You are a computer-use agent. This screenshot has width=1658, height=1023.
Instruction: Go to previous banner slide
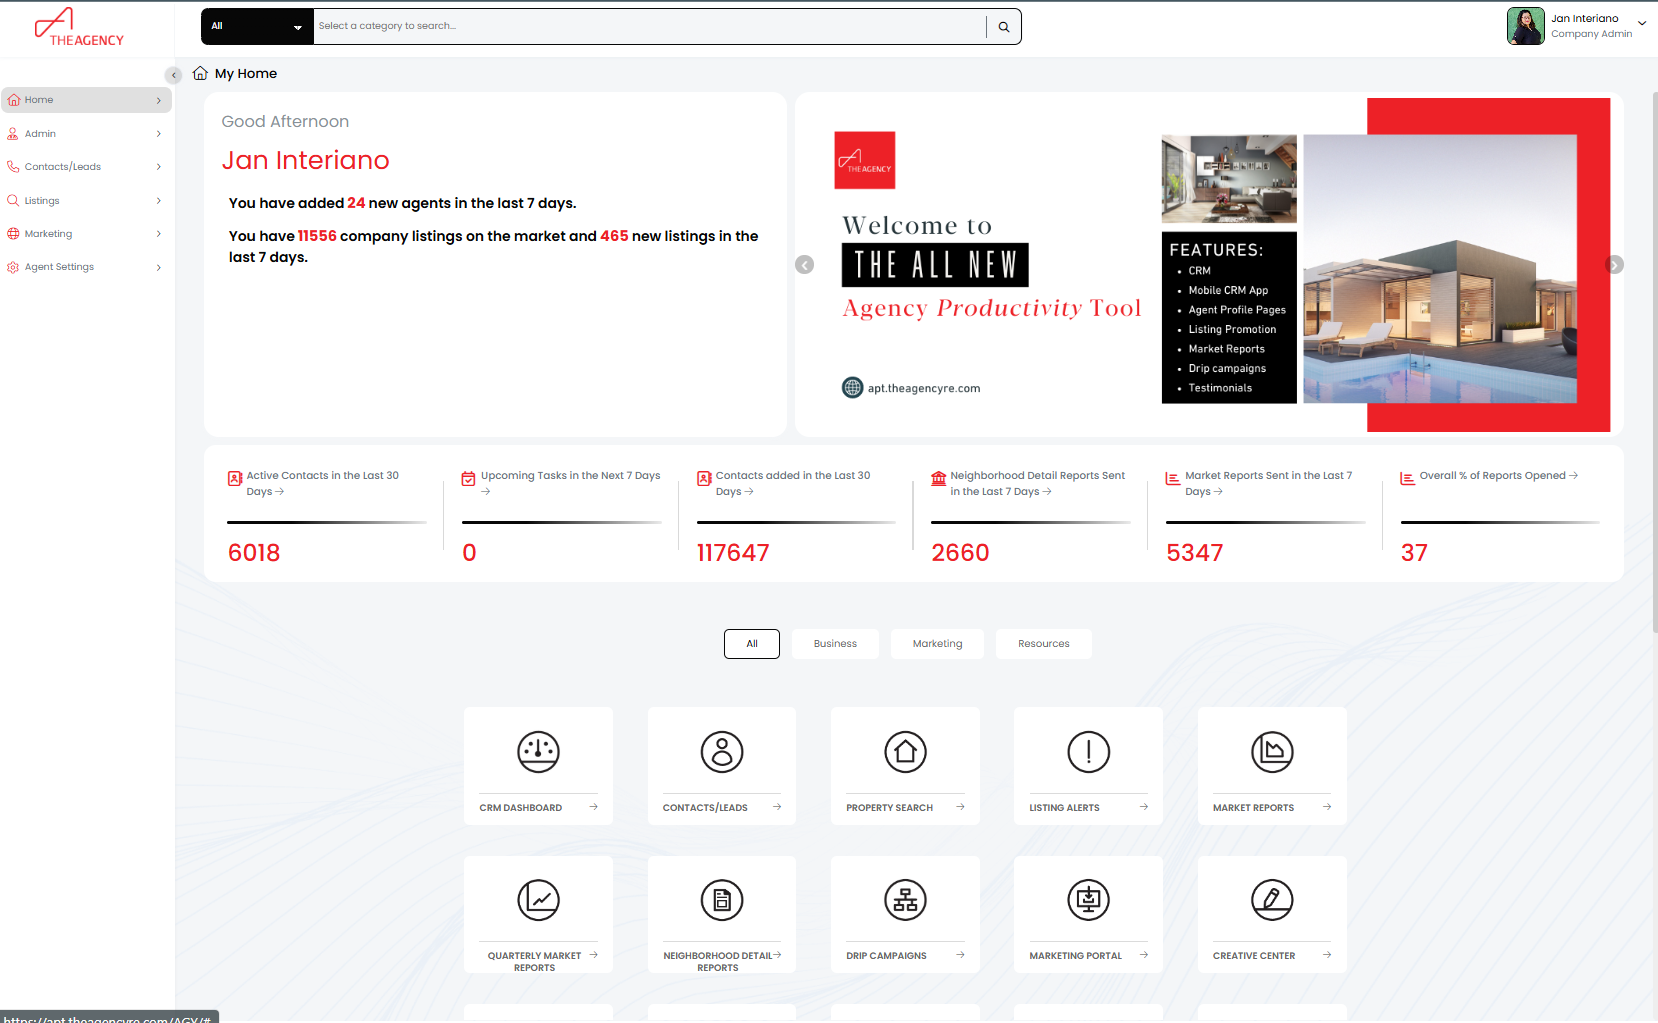point(805,265)
